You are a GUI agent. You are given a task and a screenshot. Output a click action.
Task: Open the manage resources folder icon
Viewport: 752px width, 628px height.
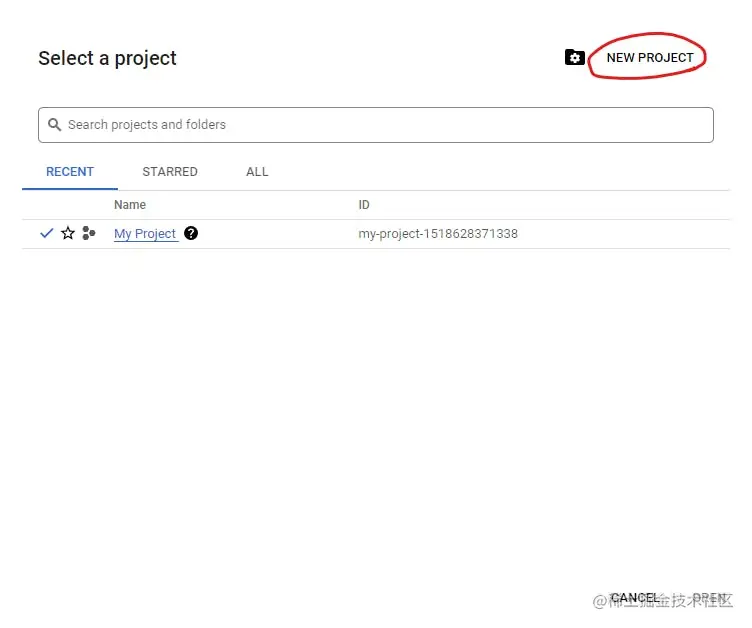[x=574, y=58]
